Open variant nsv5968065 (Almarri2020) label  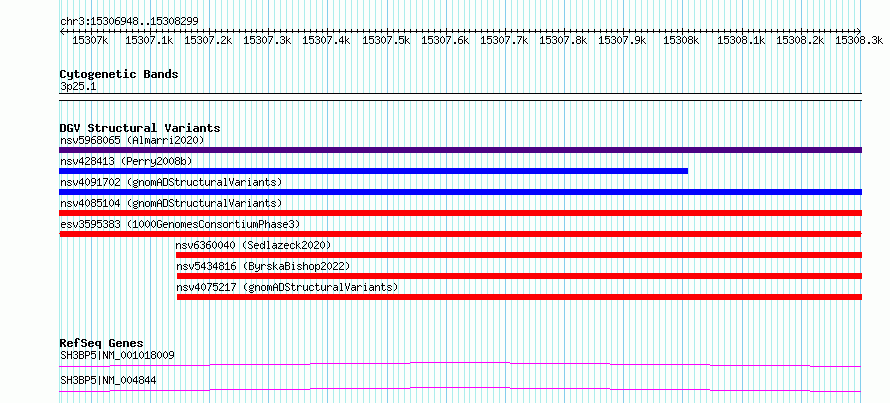[x=132, y=140]
